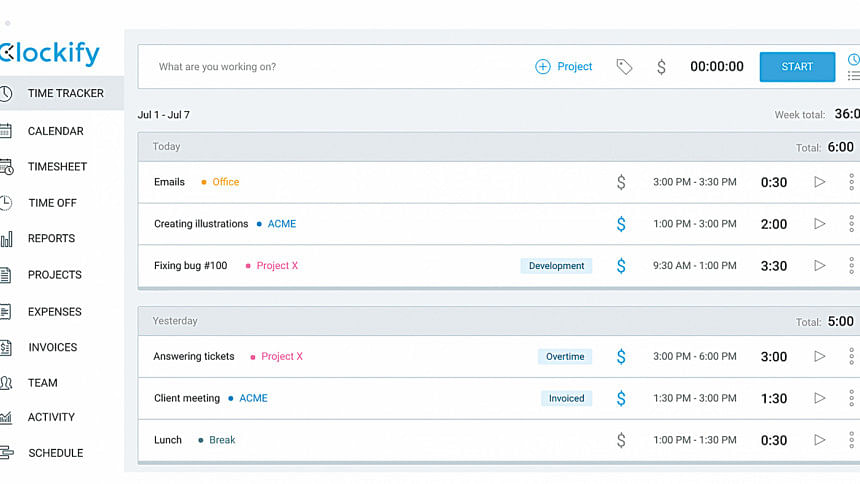Resume timer for Creating illustrations entry
The height and width of the screenshot is (484, 860).
coord(820,224)
